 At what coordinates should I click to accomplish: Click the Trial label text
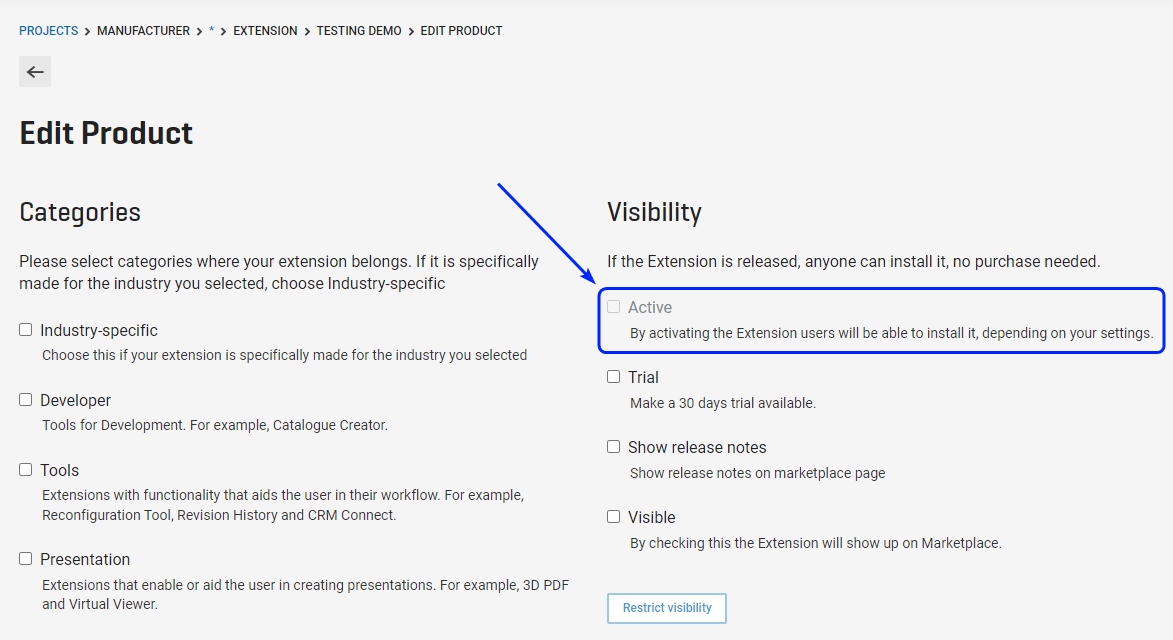(x=643, y=378)
